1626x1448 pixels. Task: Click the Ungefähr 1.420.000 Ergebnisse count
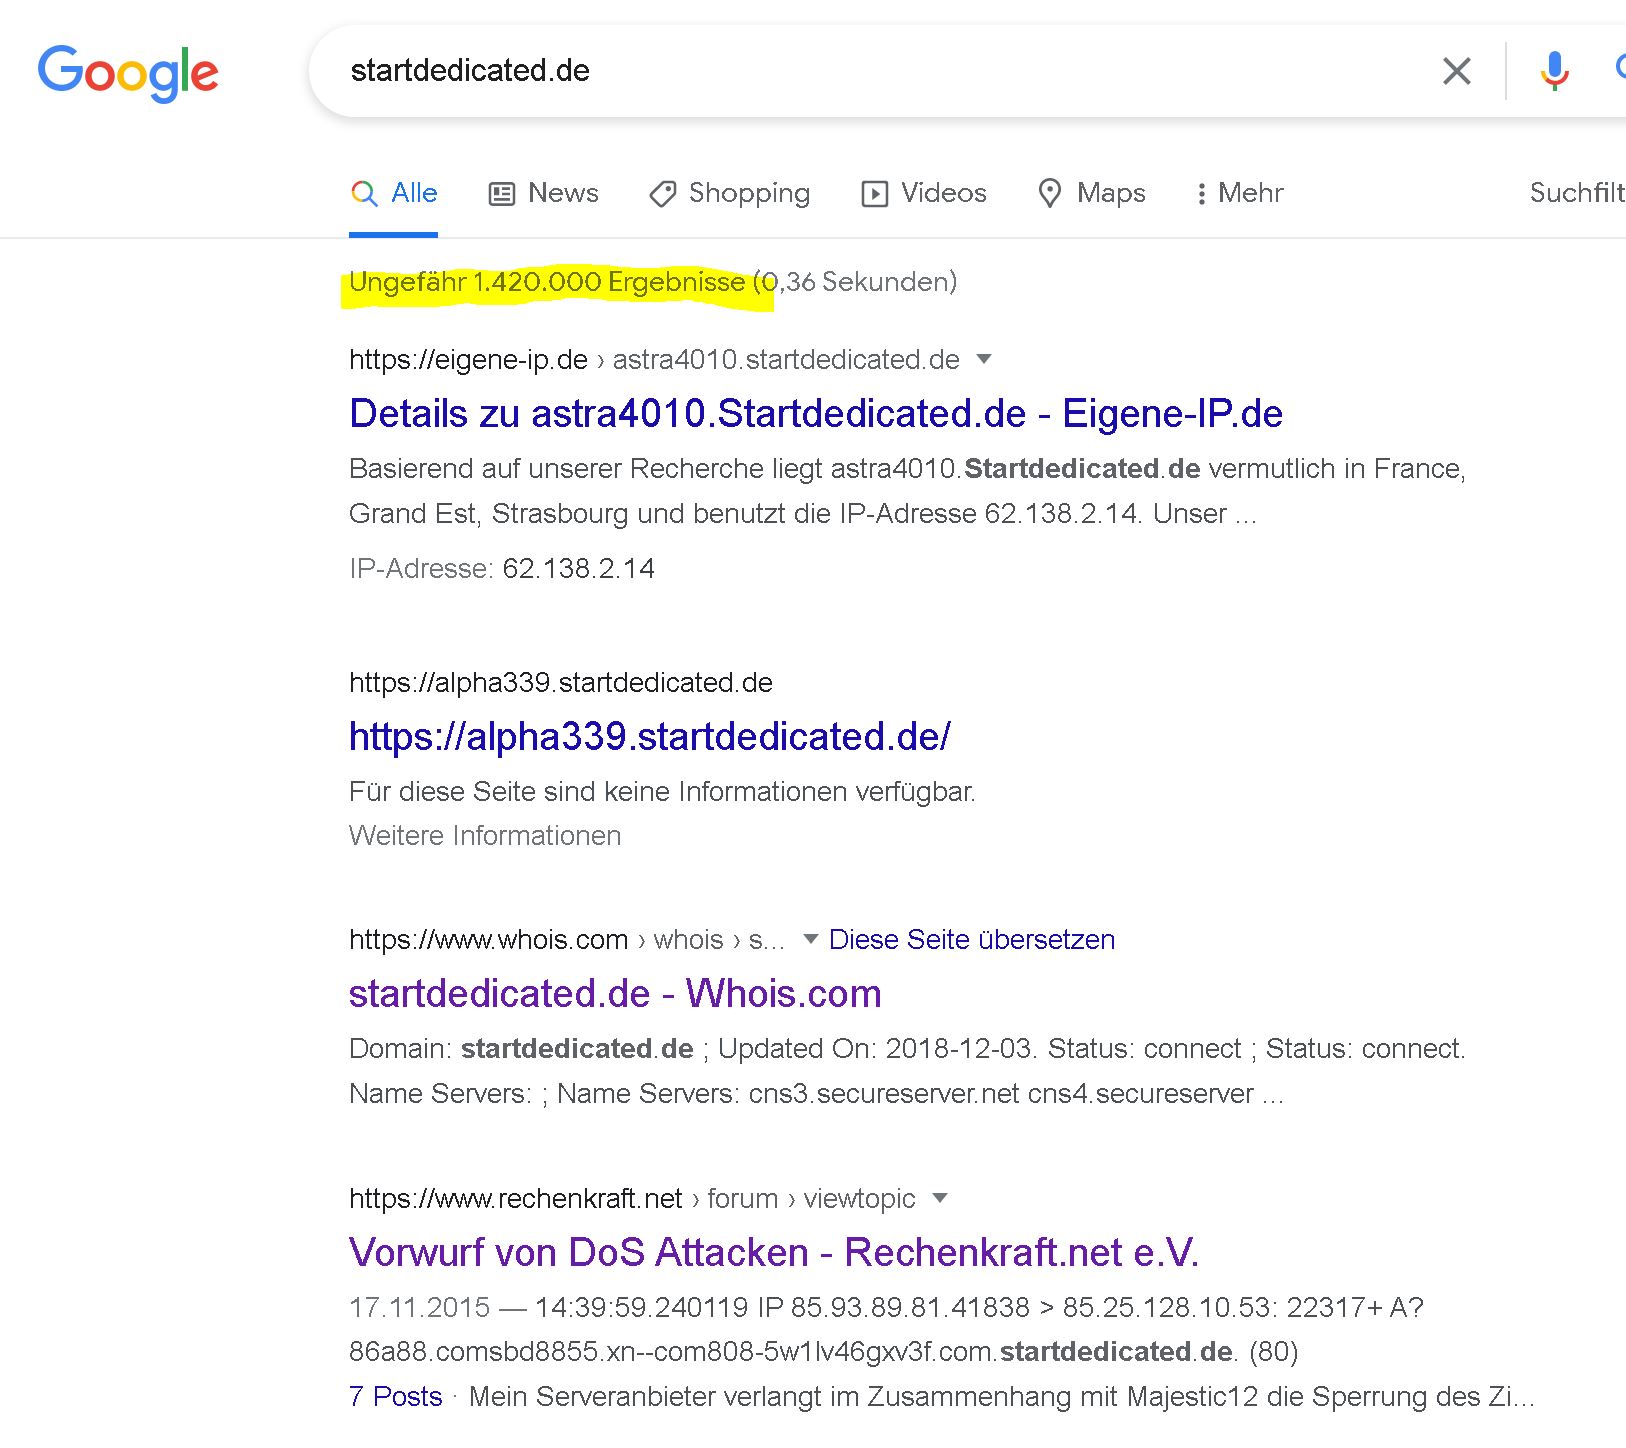coord(547,282)
